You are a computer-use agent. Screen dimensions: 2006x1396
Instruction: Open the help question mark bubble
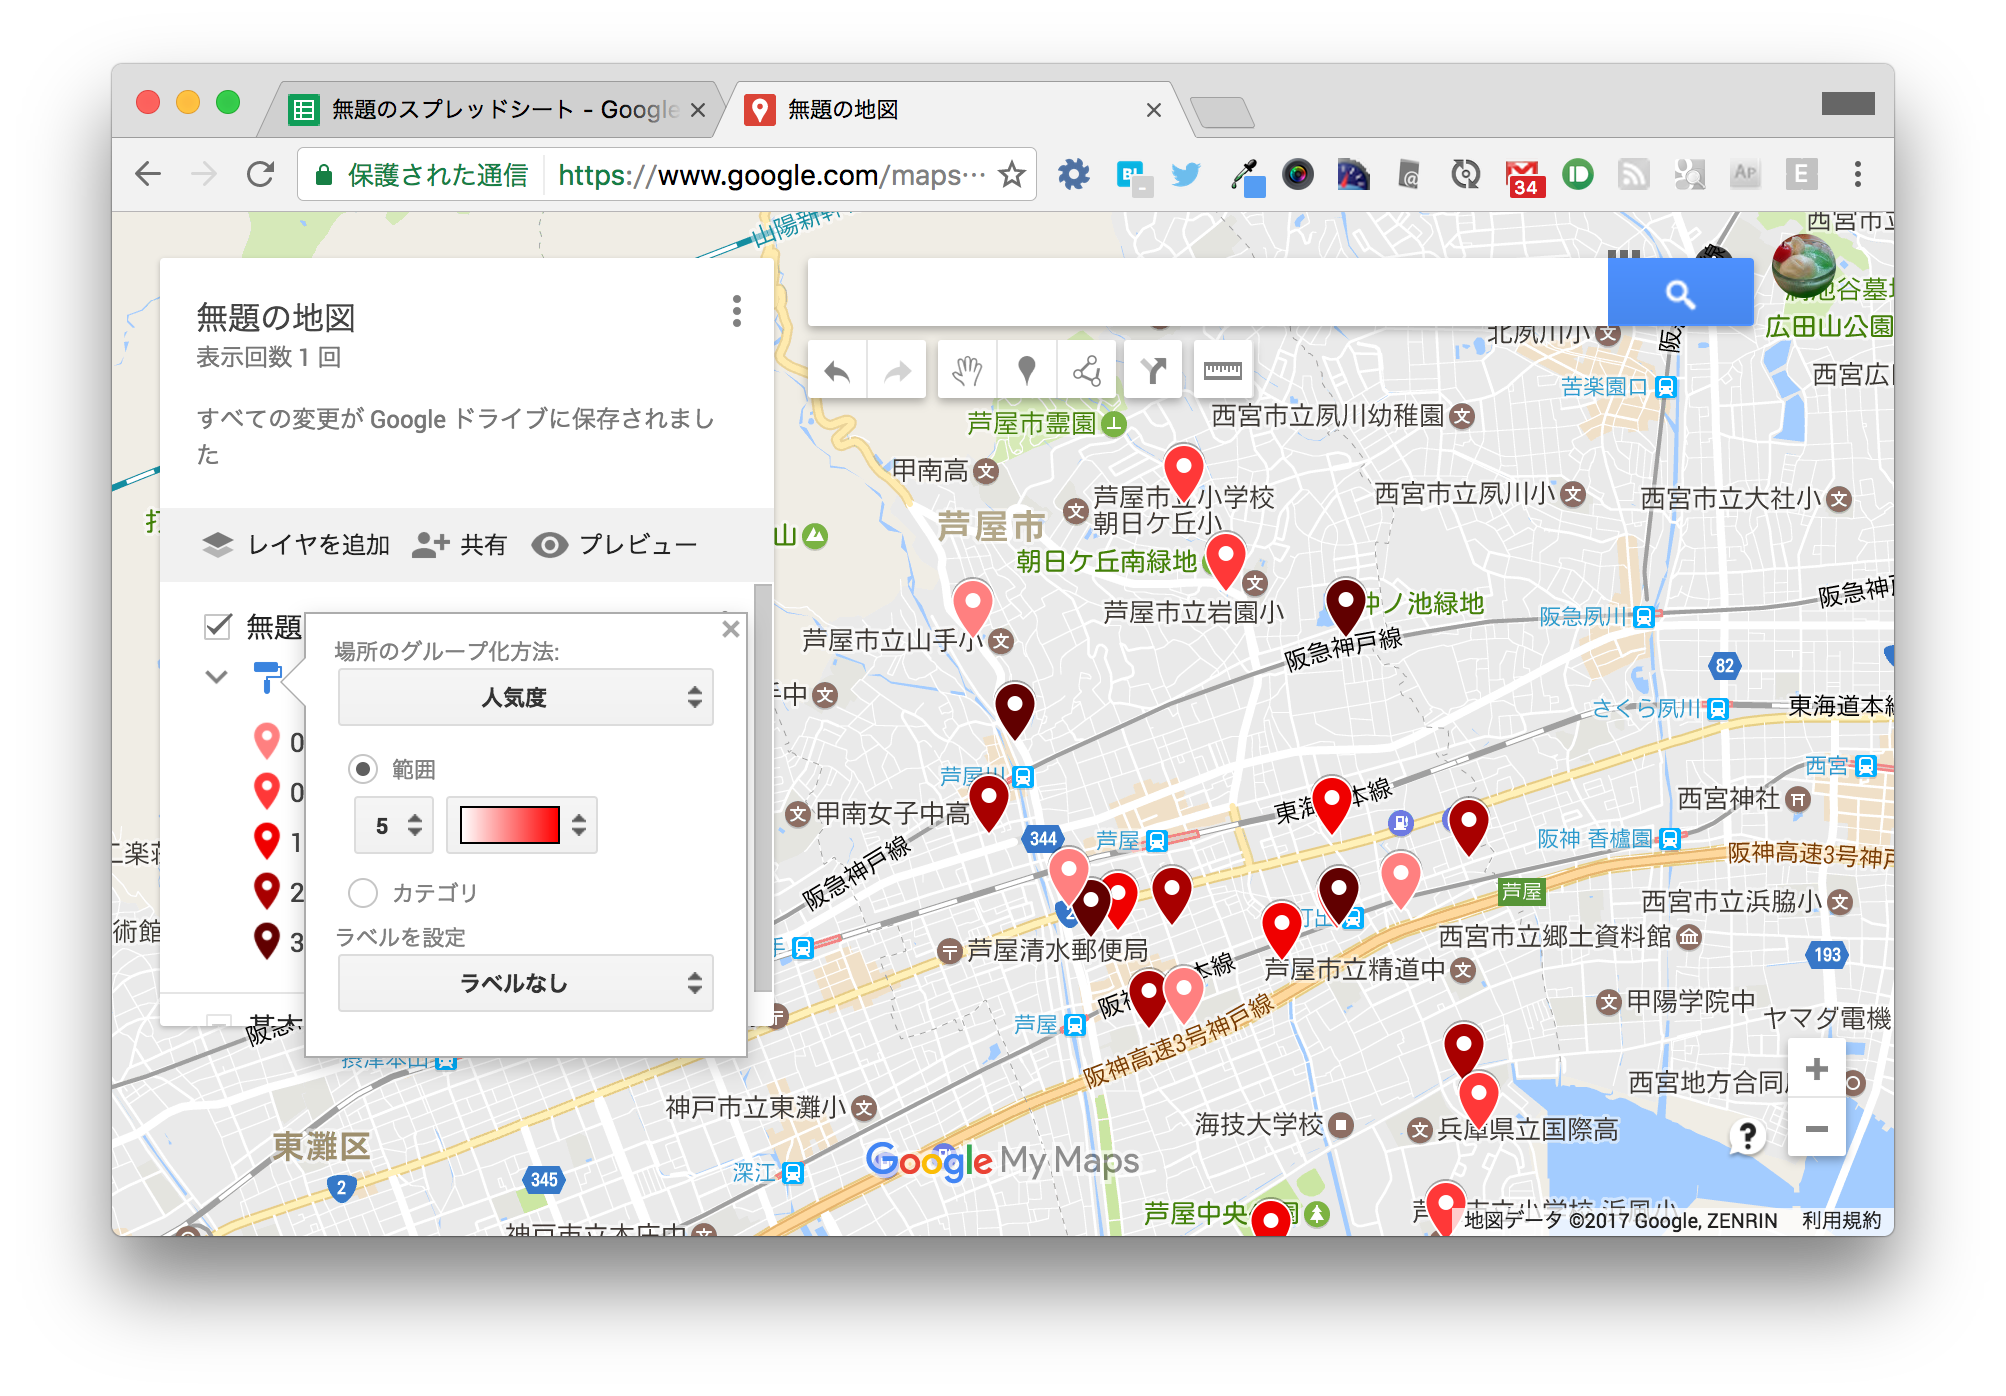pyautogui.click(x=1747, y=1136)
